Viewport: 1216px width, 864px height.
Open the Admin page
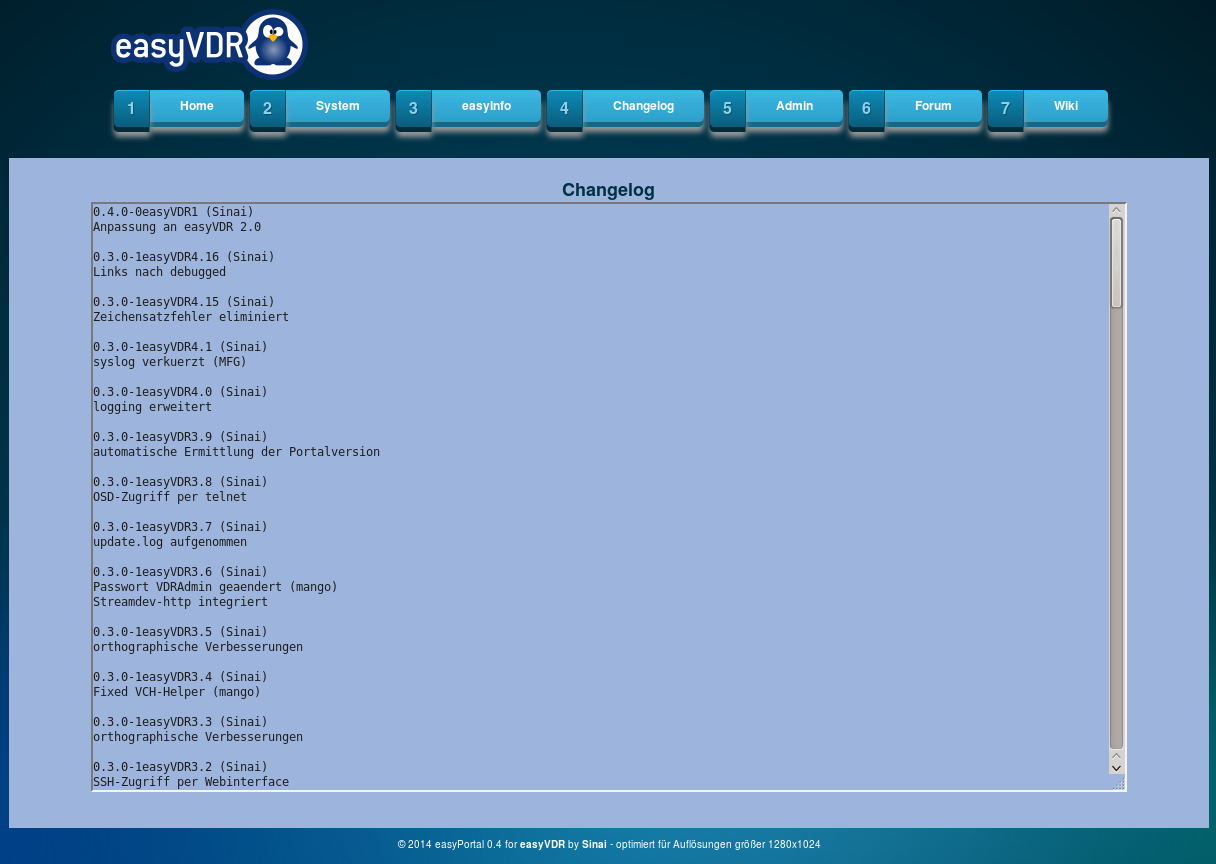(x=795, y=106)
